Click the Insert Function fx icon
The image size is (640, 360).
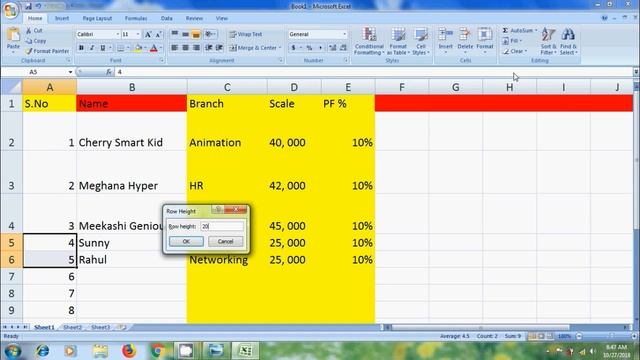(x=109, y=72)
